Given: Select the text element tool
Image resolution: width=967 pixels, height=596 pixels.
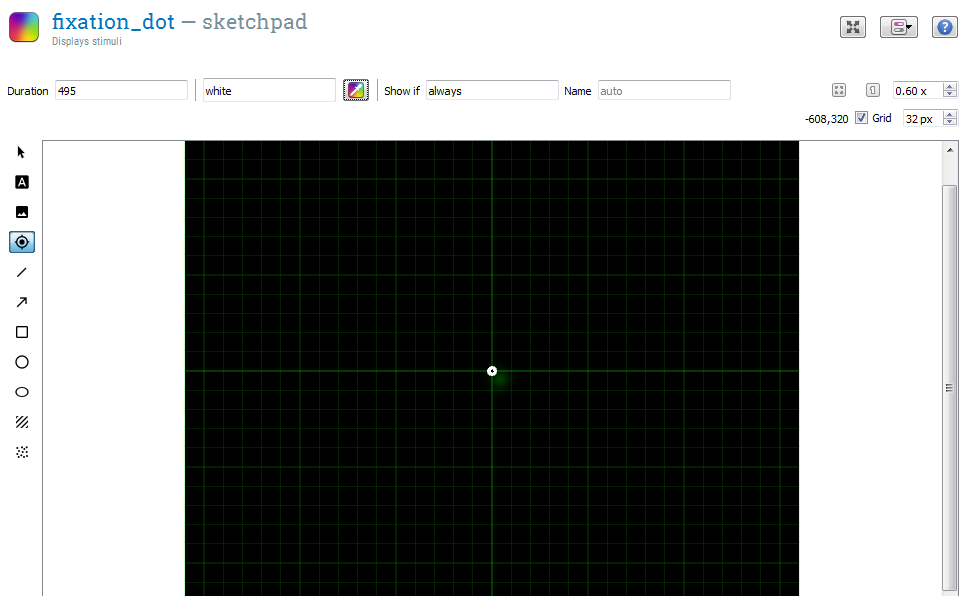Looking at the screenshot, I should tap(22, 182).
